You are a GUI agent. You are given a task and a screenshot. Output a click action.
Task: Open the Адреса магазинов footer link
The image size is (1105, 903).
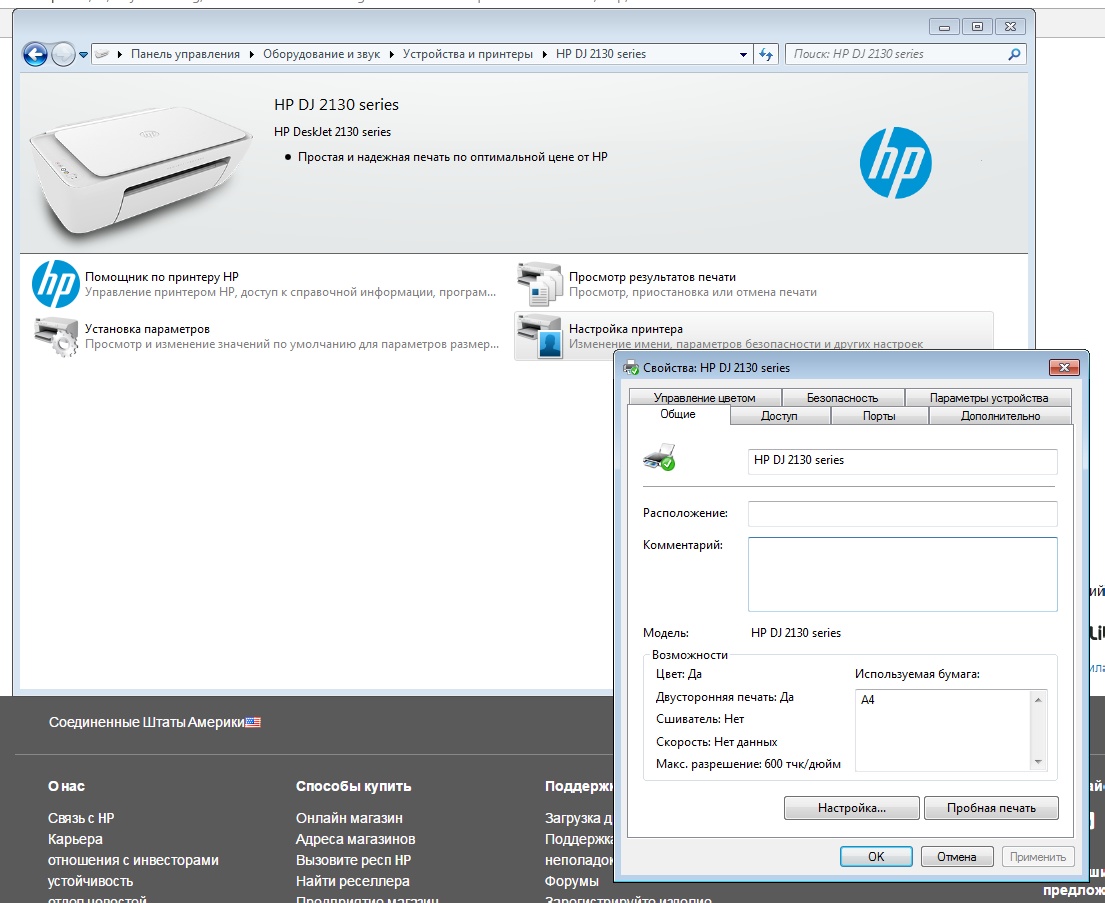coord(356,840)
